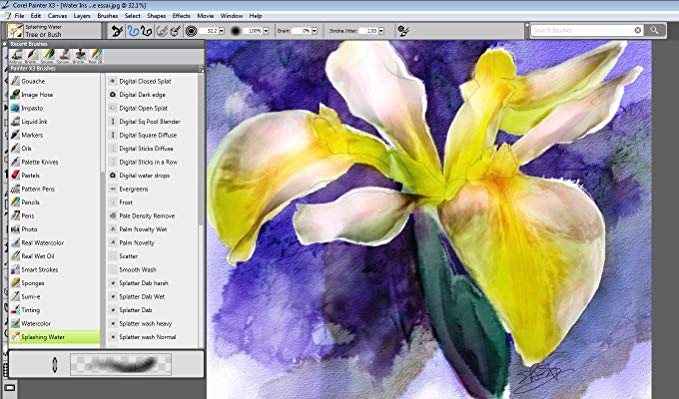Open the Edit menu
The height and width of the screenshot is (399, 679).
click(36, 16)
